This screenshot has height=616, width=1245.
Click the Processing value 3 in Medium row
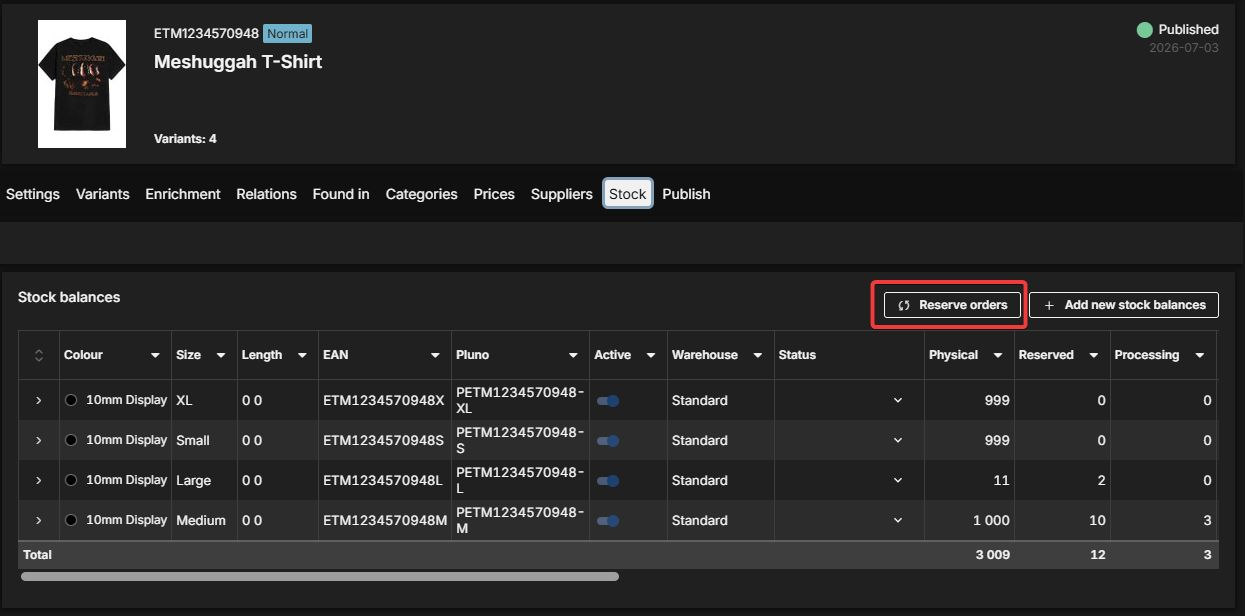click(x=1207, y=520)
